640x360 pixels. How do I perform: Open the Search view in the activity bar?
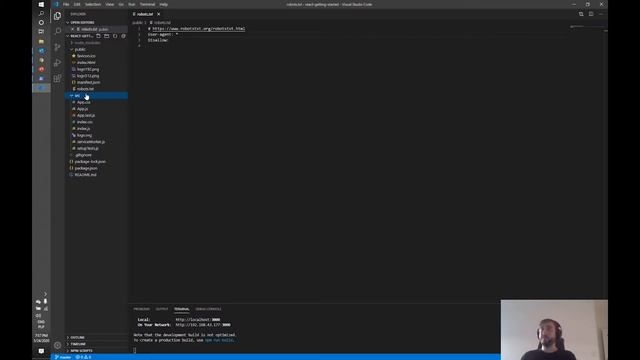[x=58, y=31]
